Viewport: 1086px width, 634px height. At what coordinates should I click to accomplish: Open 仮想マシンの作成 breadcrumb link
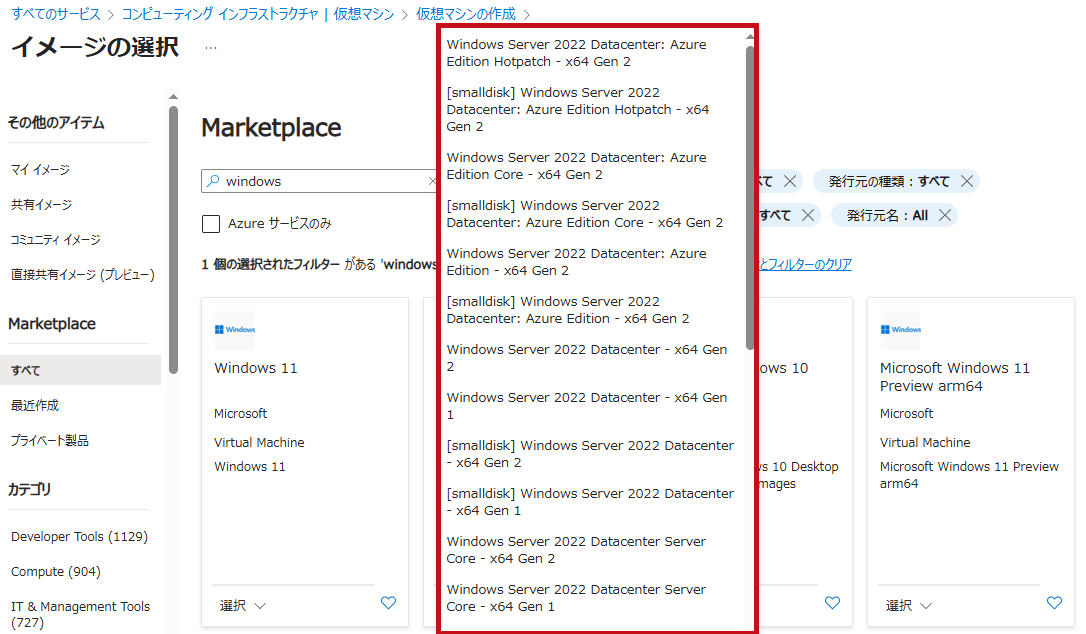[x=465, y=14]
